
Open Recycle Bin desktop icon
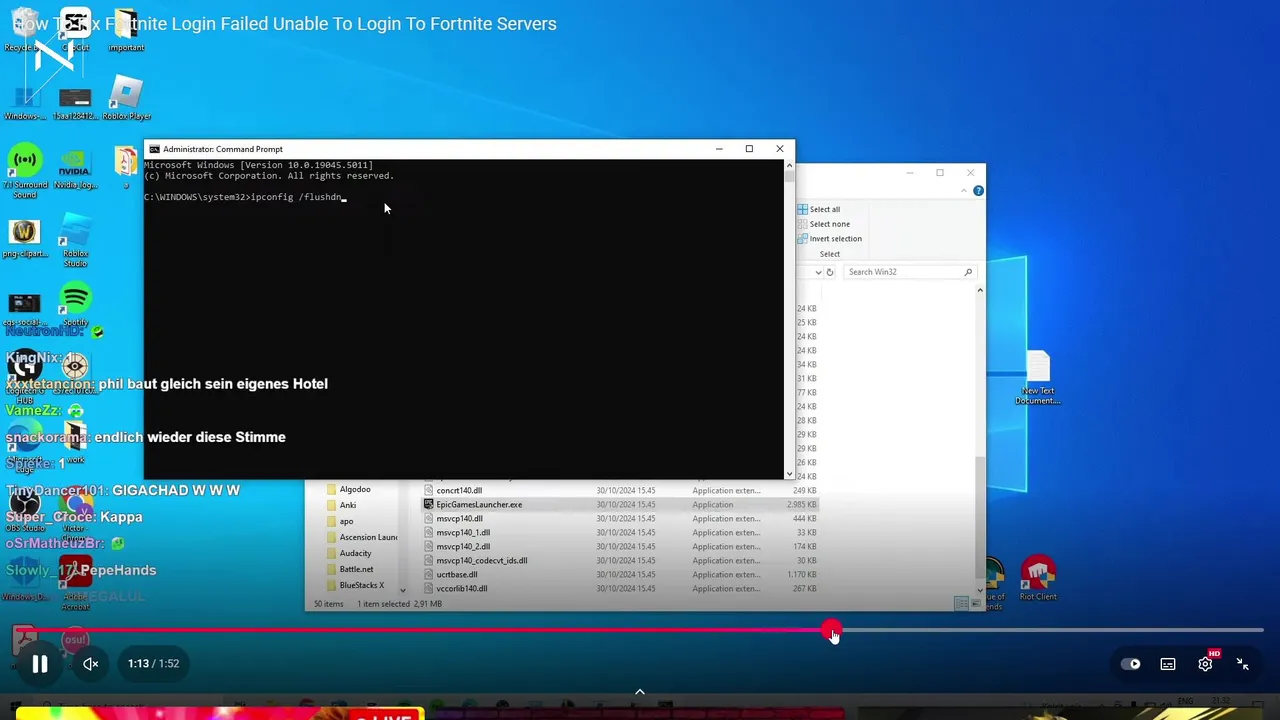coord(24,30)
